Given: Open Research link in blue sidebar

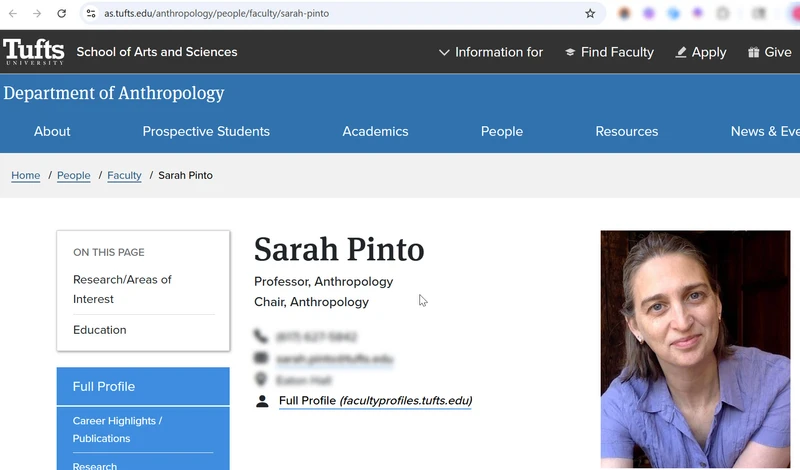Looking at the screenshot, I should coord(95,466).
